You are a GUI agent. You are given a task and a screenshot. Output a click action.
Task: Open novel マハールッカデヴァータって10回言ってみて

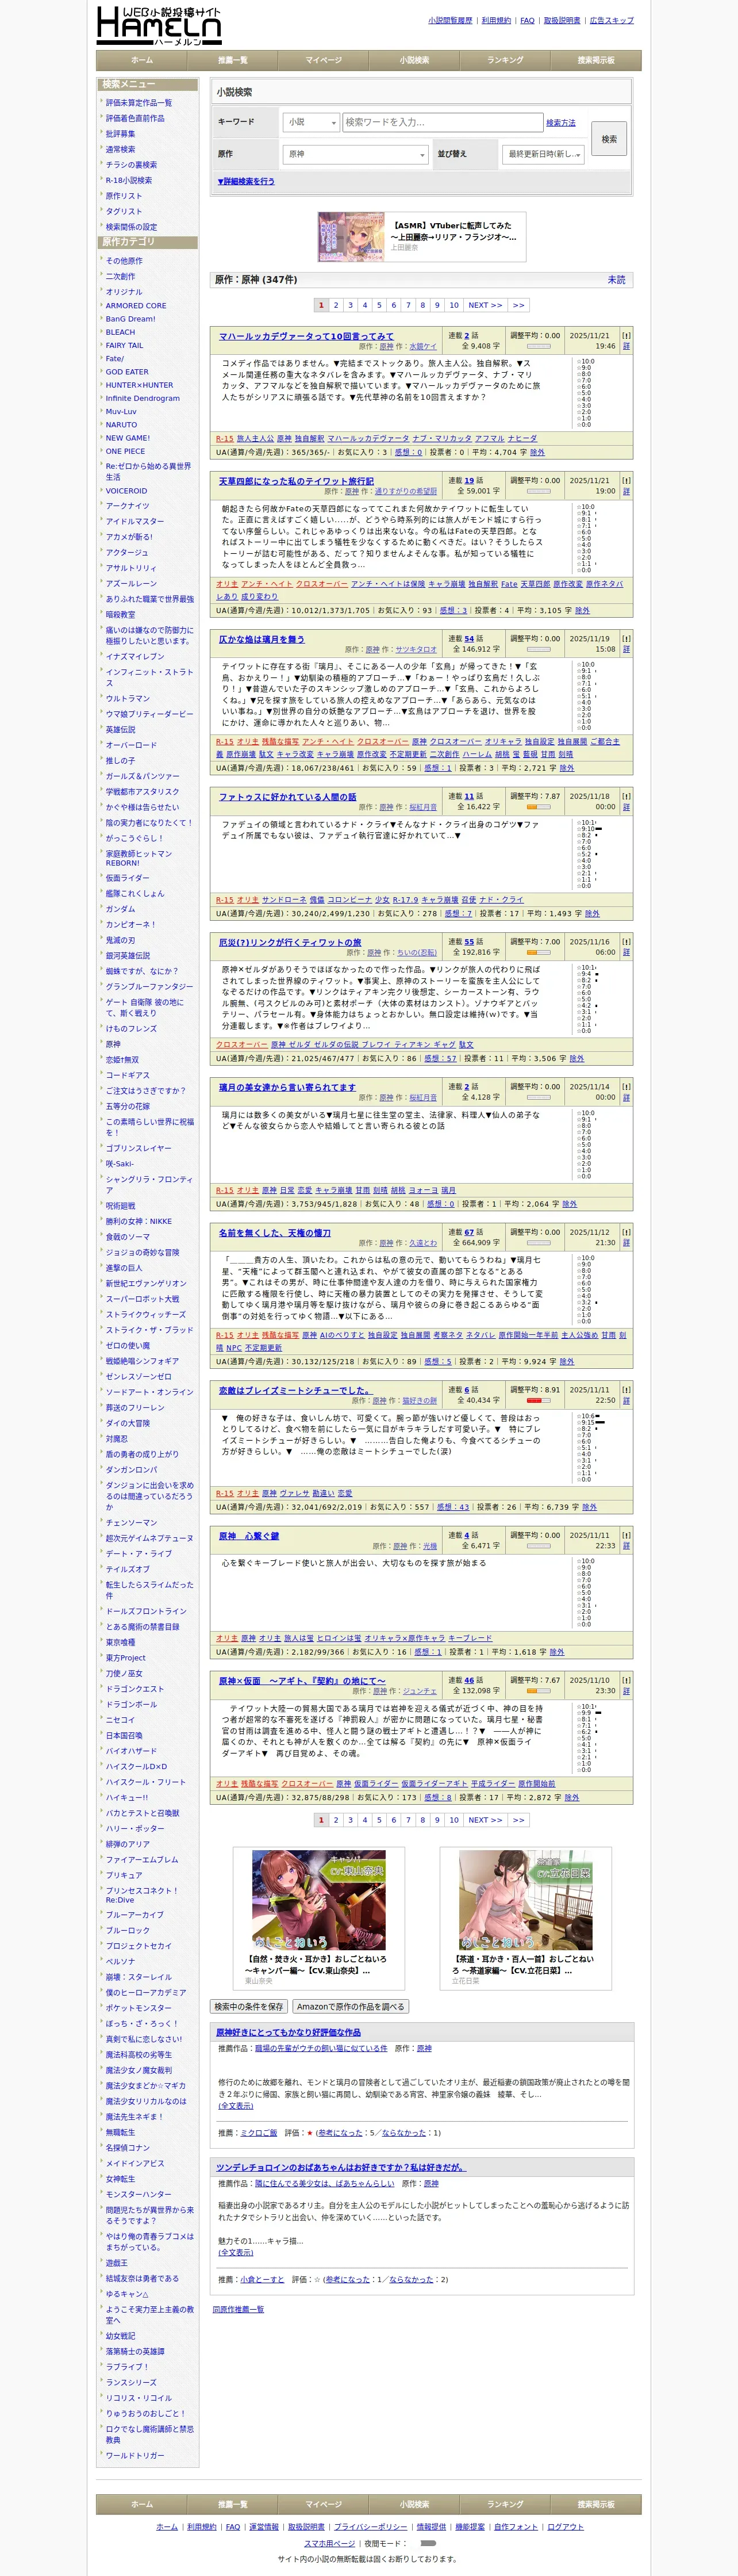pyautogui.click(x=306, y=336)
